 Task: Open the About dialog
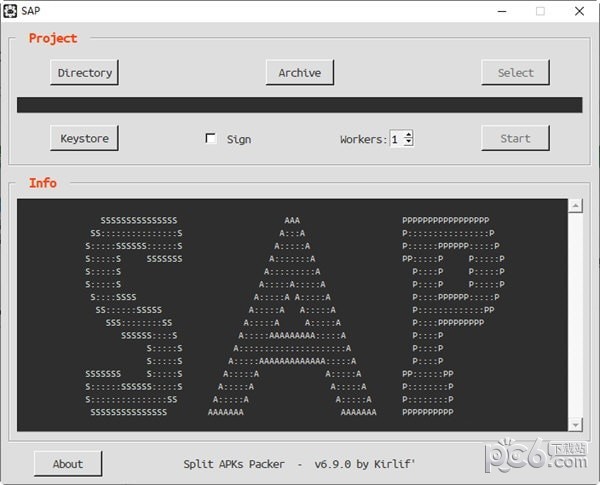[x=68, y=464]
